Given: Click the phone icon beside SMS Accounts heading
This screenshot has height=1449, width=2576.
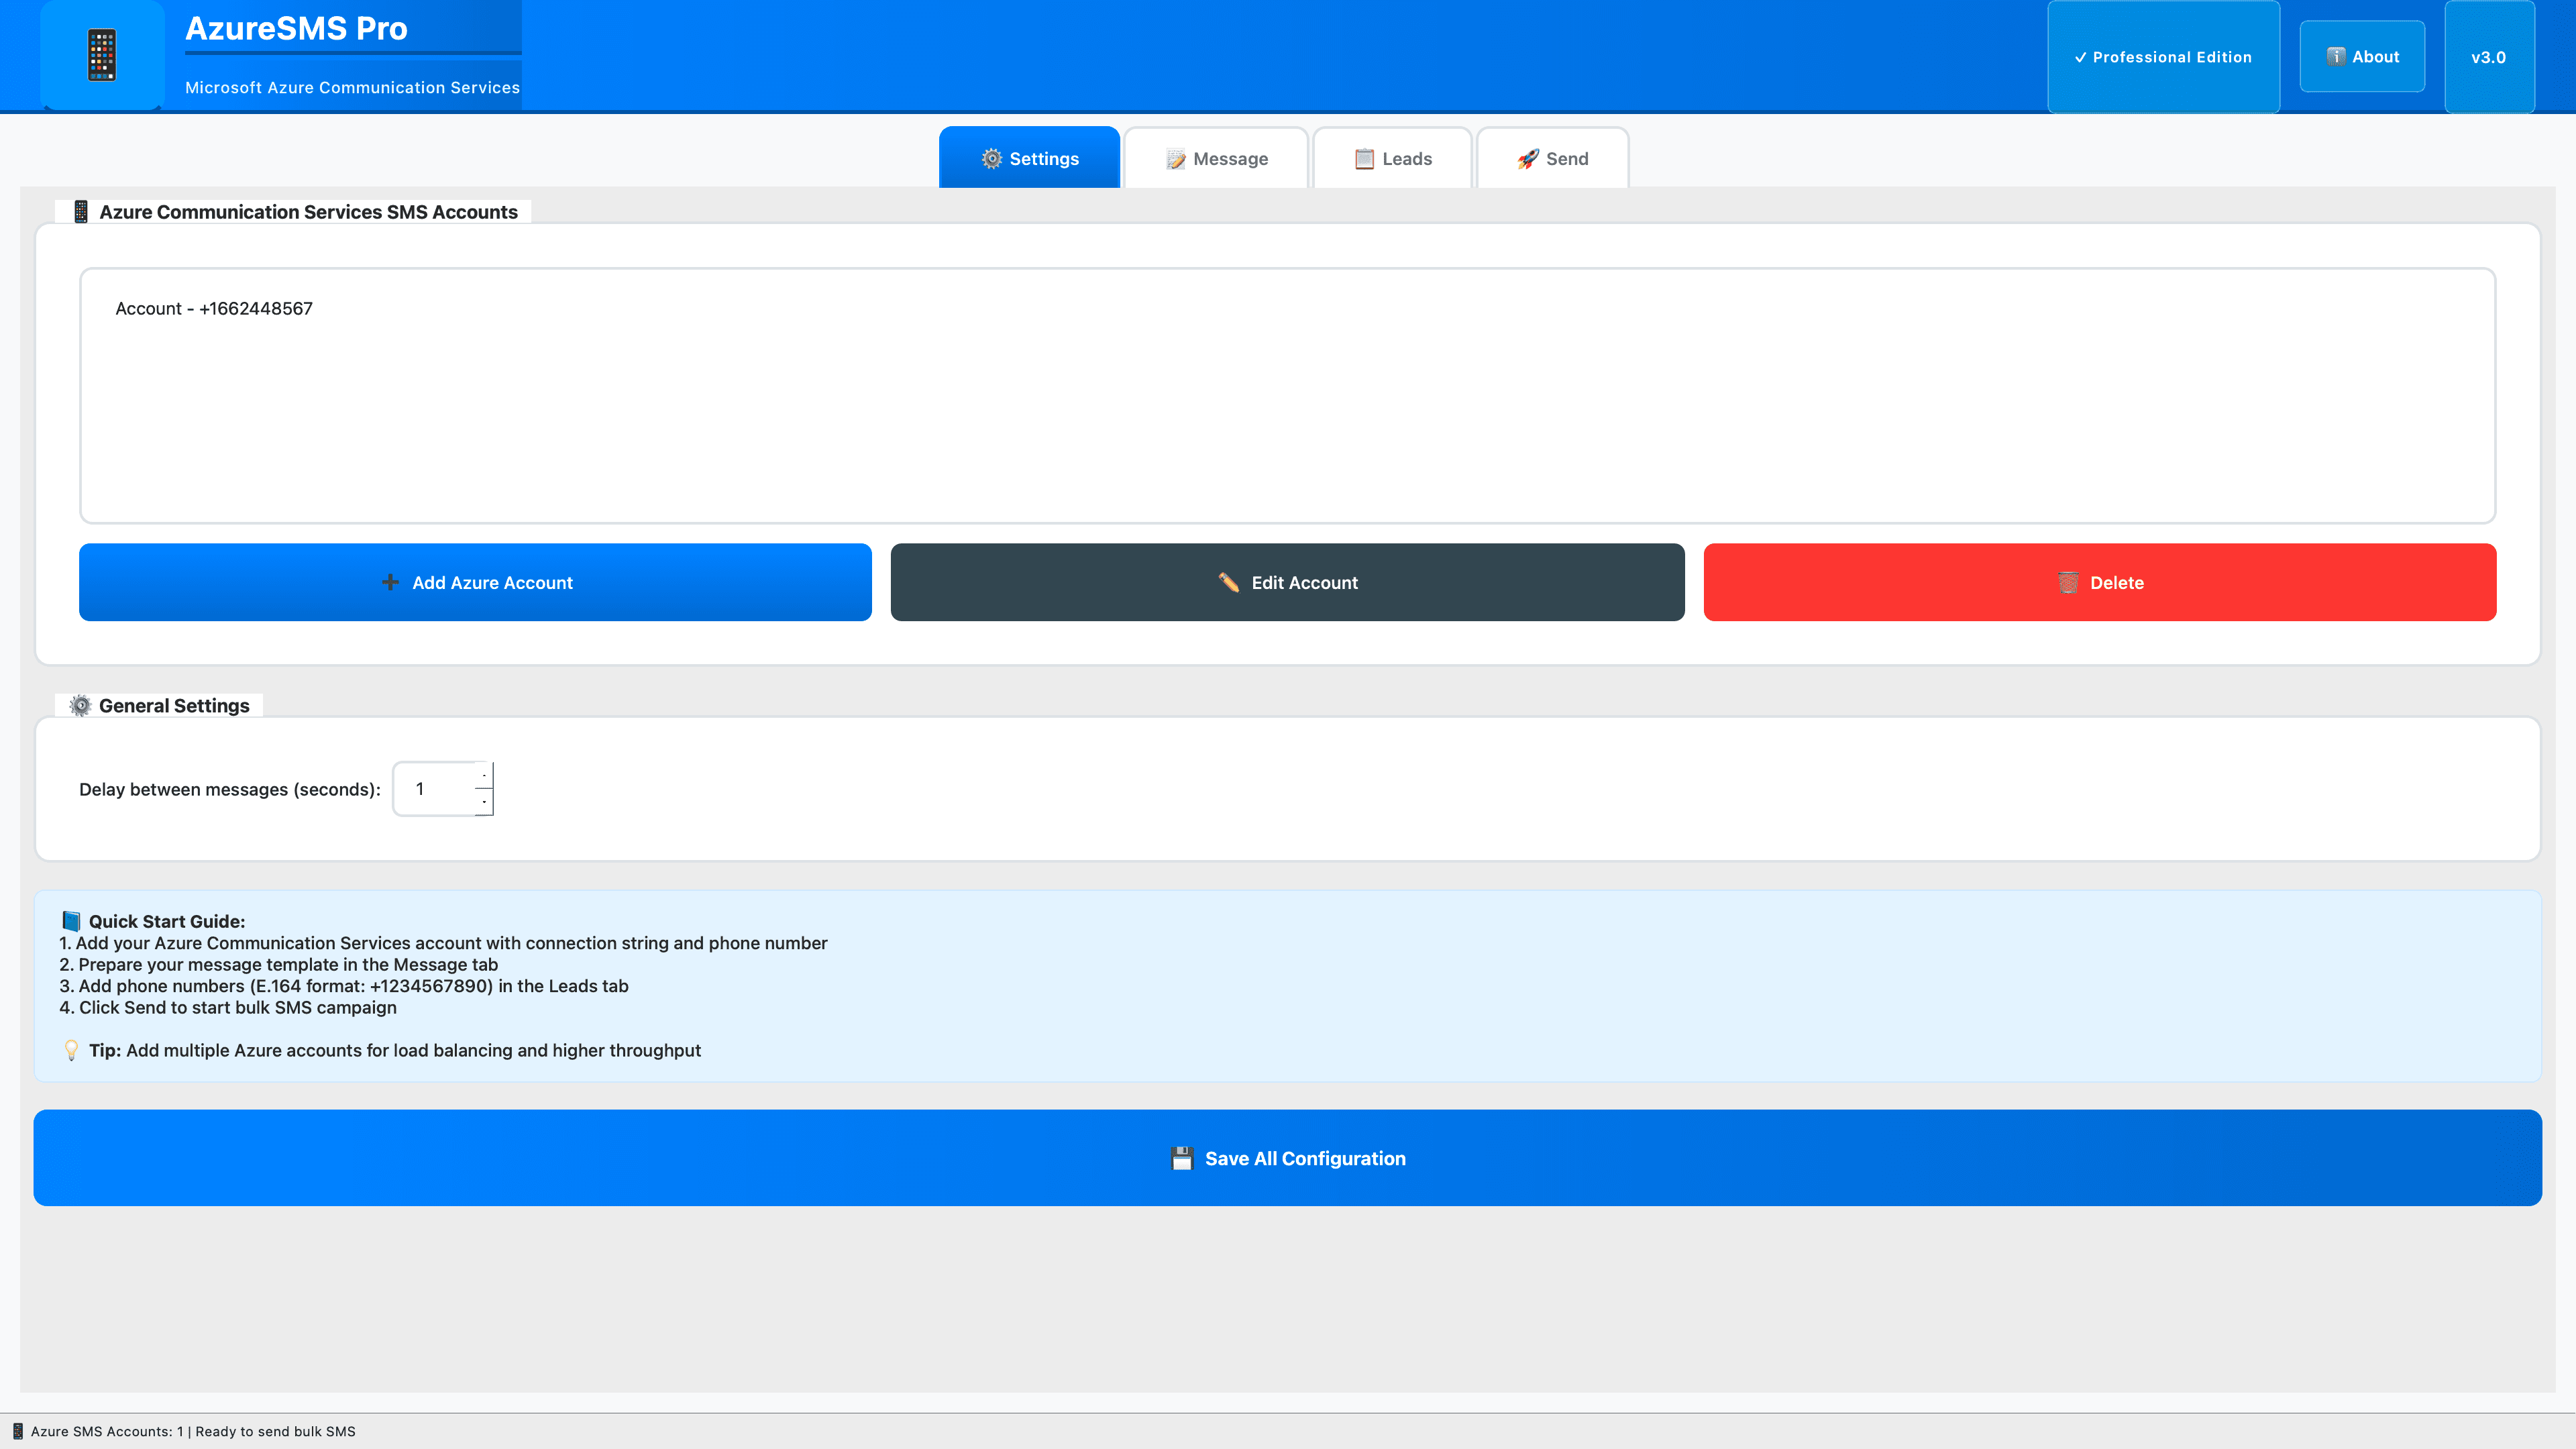Looking at the screenshot, I should pyautogui.click(x=81, y=212).
